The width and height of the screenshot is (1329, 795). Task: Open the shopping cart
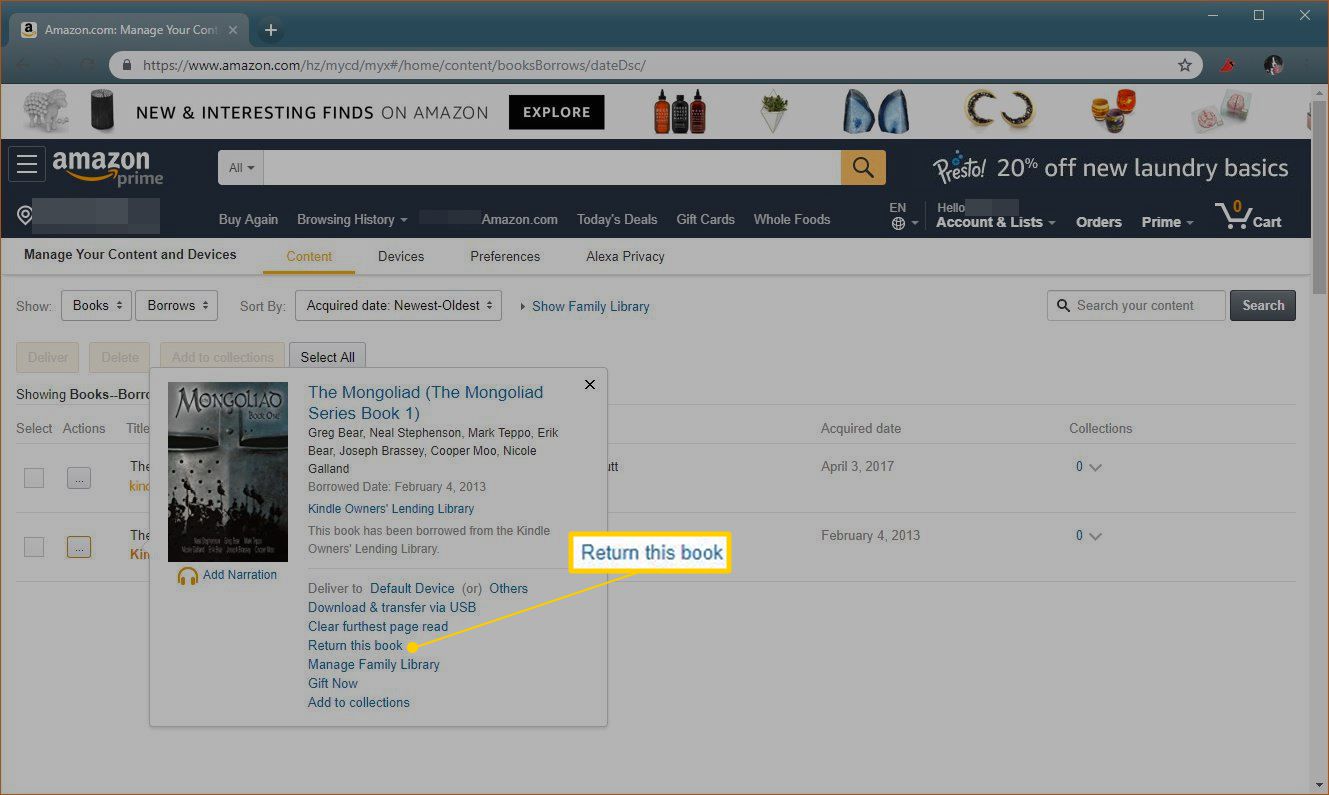pos(1248,216)
